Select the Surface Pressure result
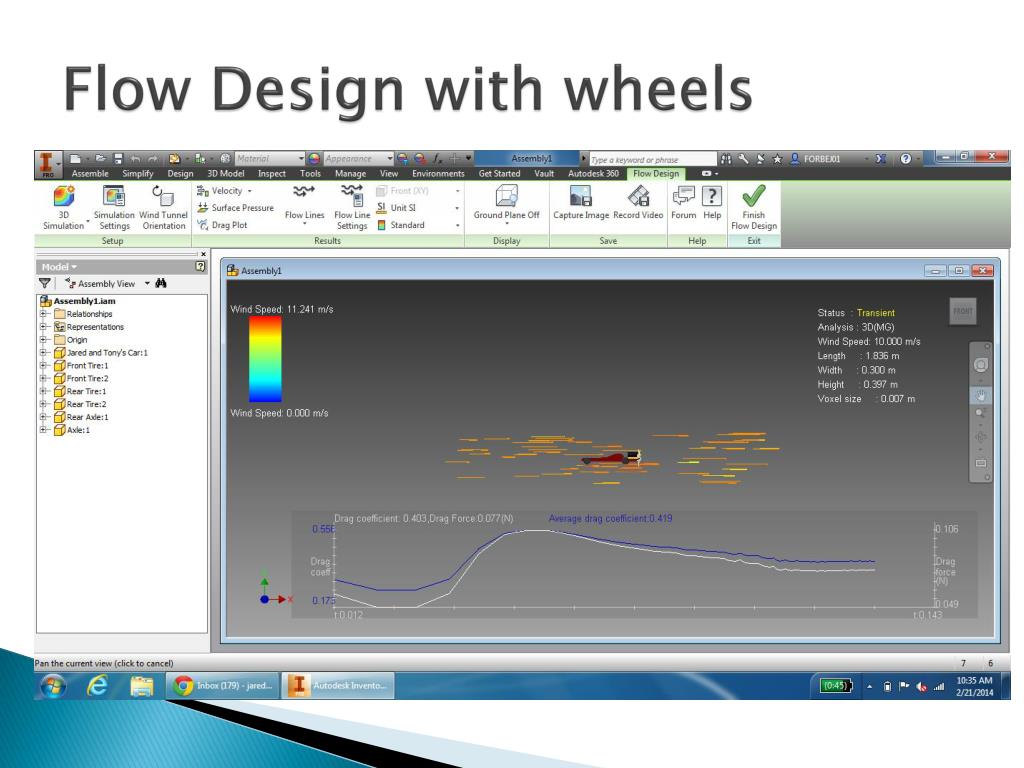 click(x=236, y=208)
